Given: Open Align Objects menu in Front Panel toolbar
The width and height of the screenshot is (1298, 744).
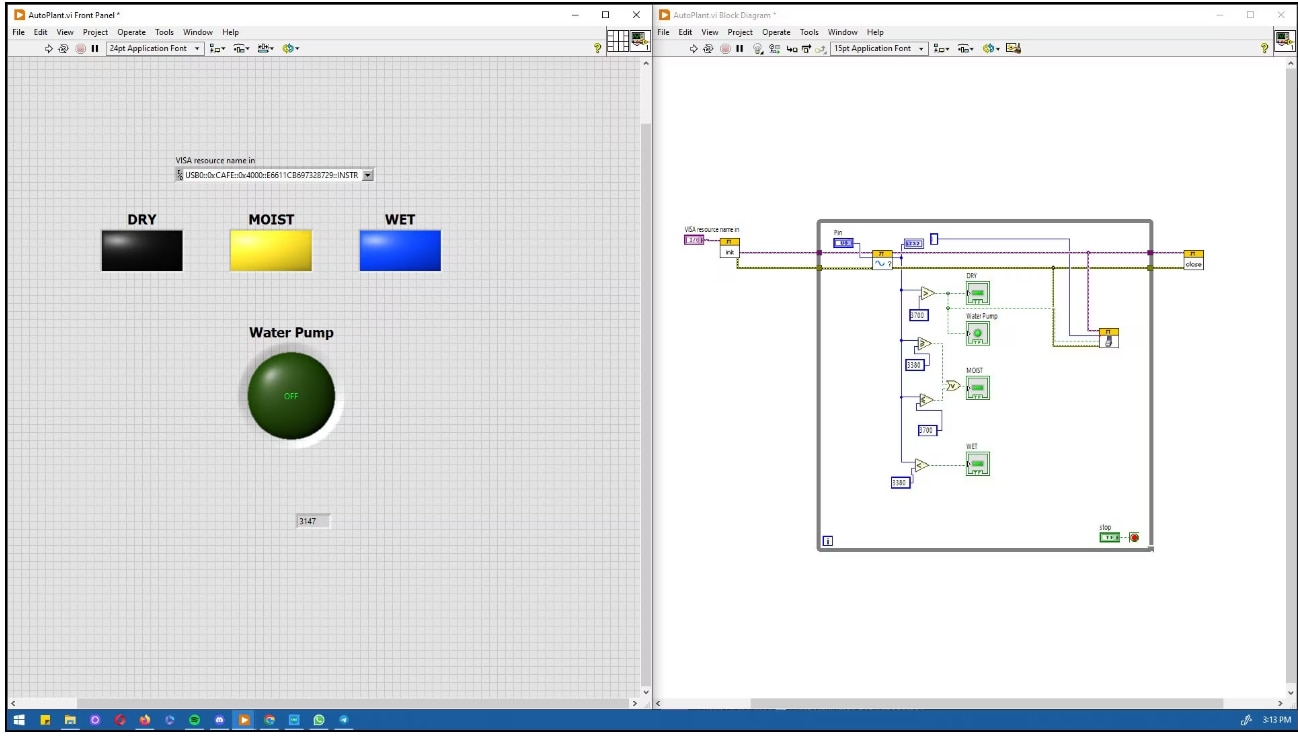Looking at the screenshot, I should click(216, 48).
